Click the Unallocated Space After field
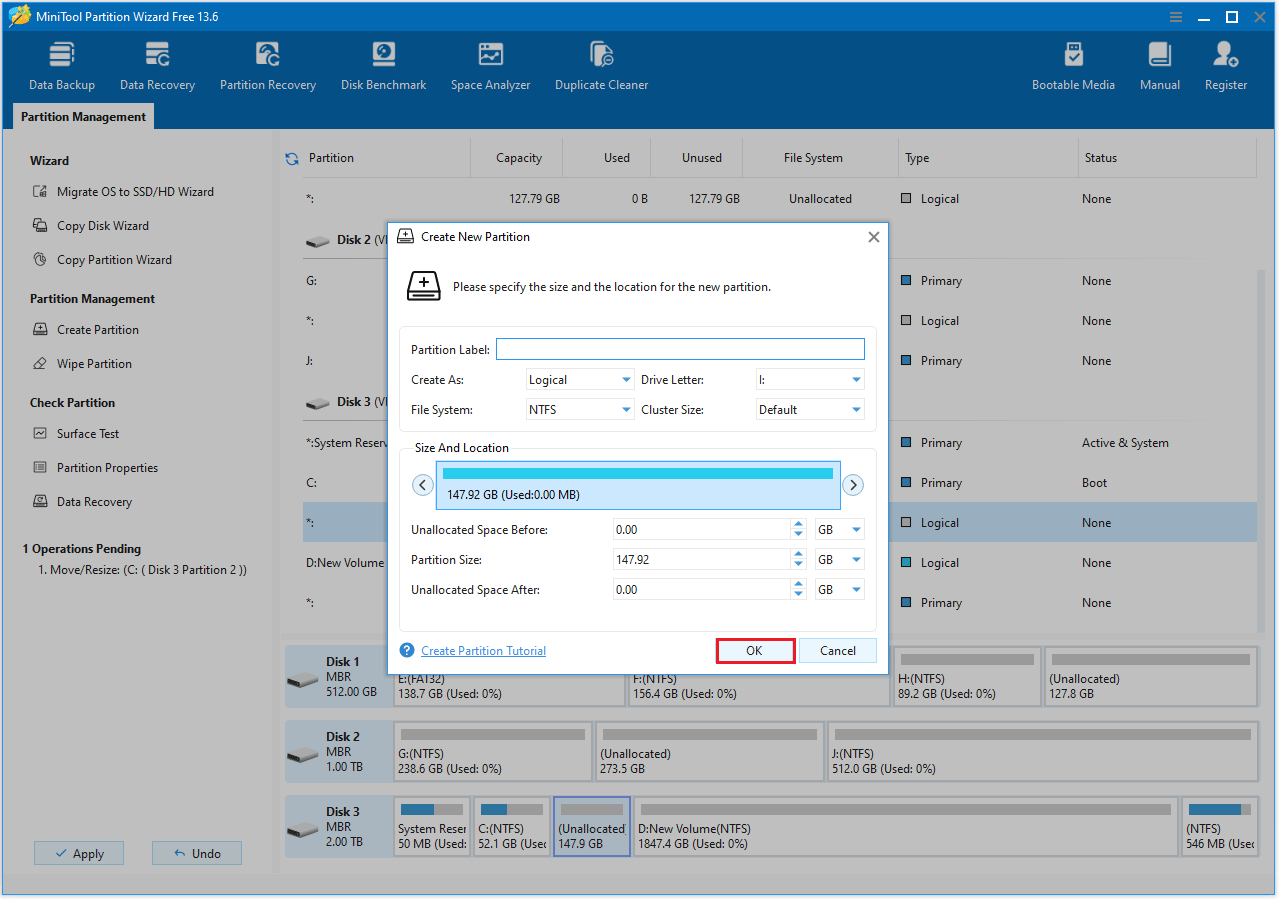The width and height of the screenshot is (1279, 899). coord(701,590)
